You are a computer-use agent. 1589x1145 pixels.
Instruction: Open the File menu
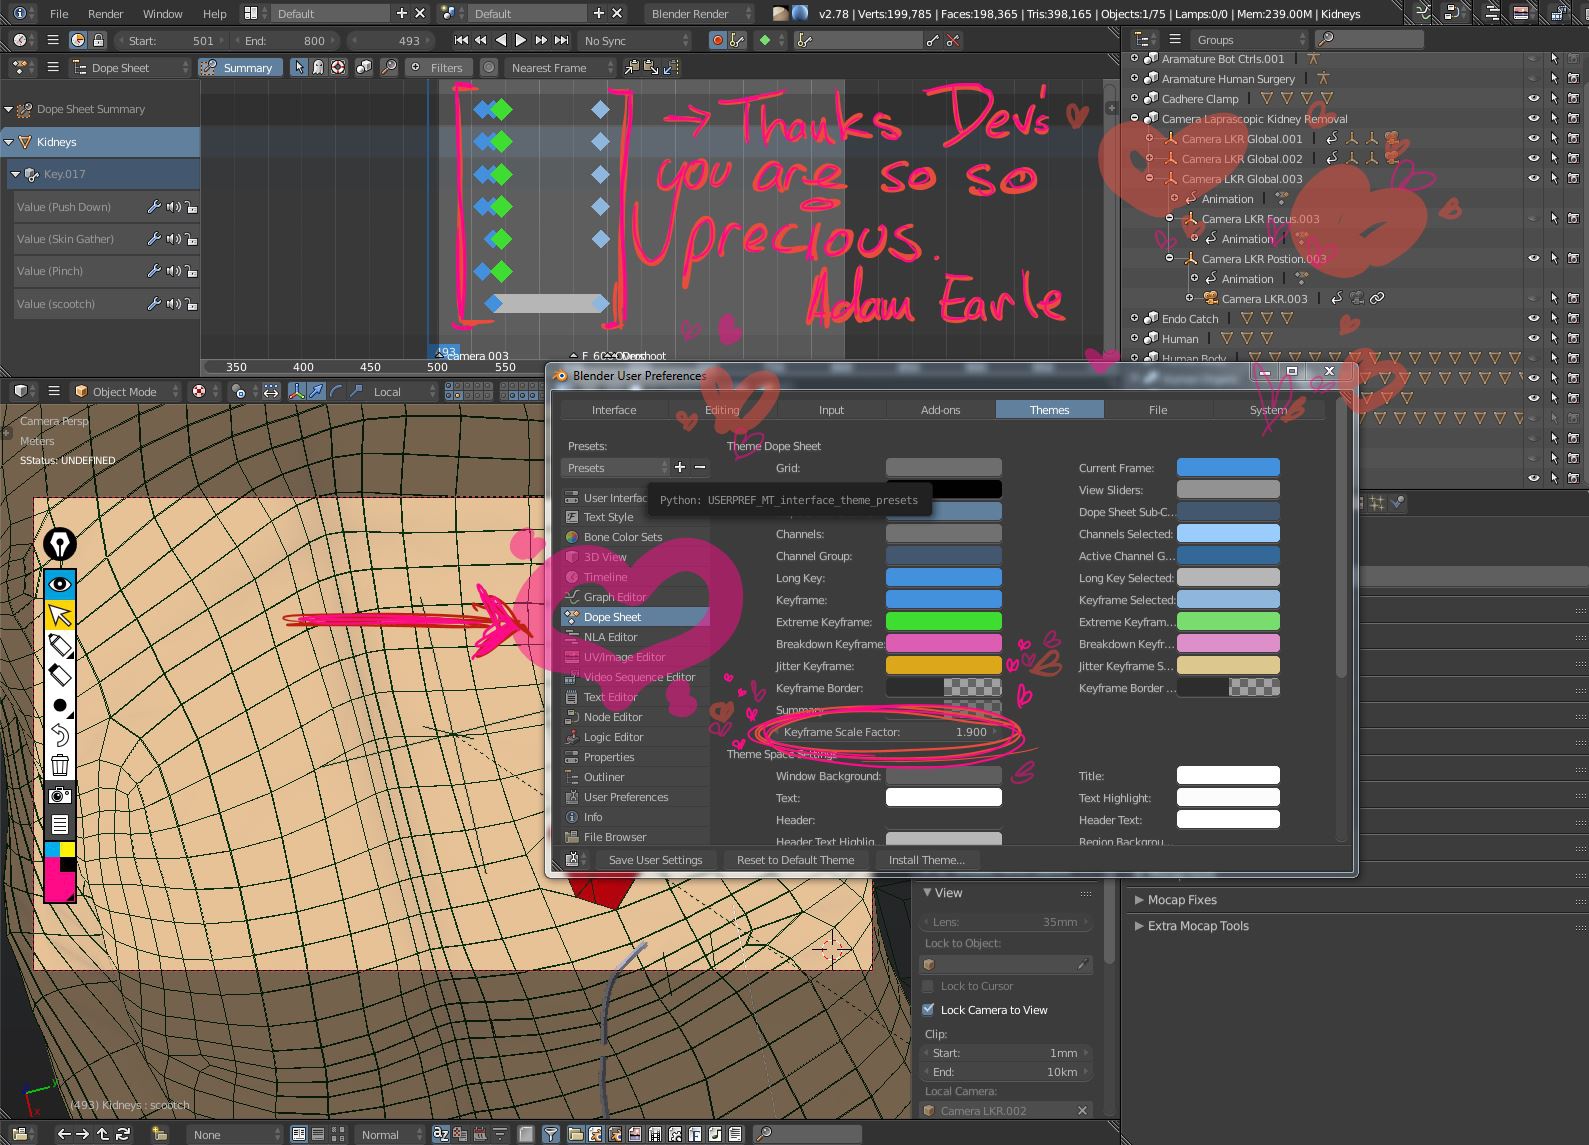point(59,14)
